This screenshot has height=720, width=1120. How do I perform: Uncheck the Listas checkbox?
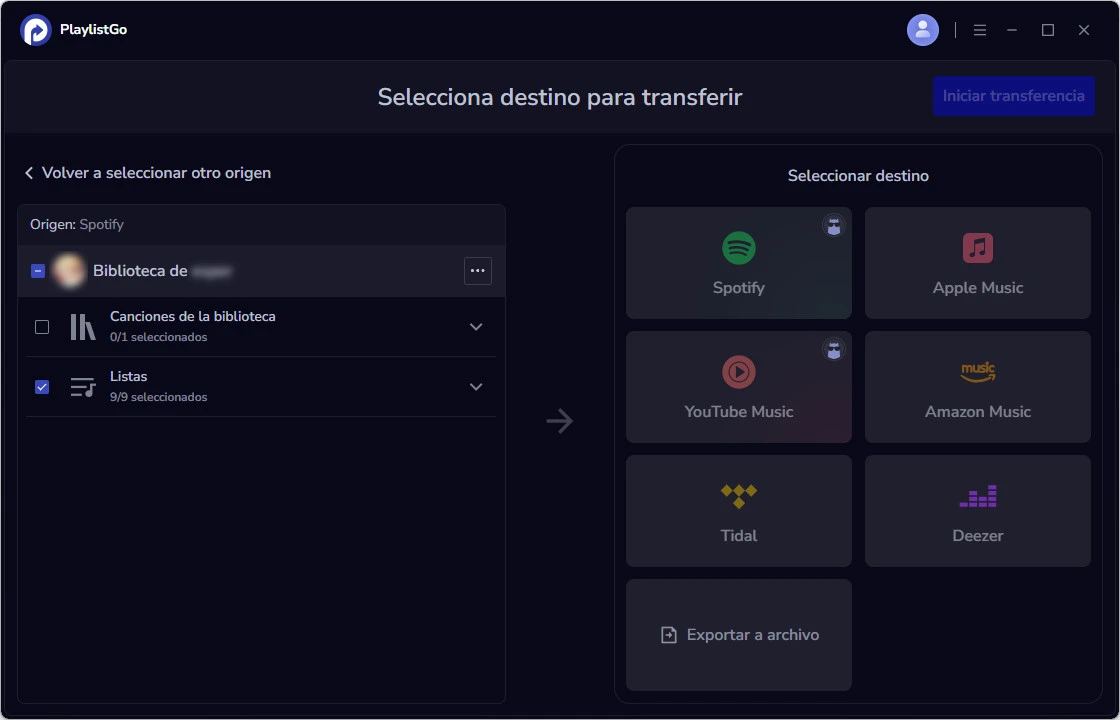point(42,386)
